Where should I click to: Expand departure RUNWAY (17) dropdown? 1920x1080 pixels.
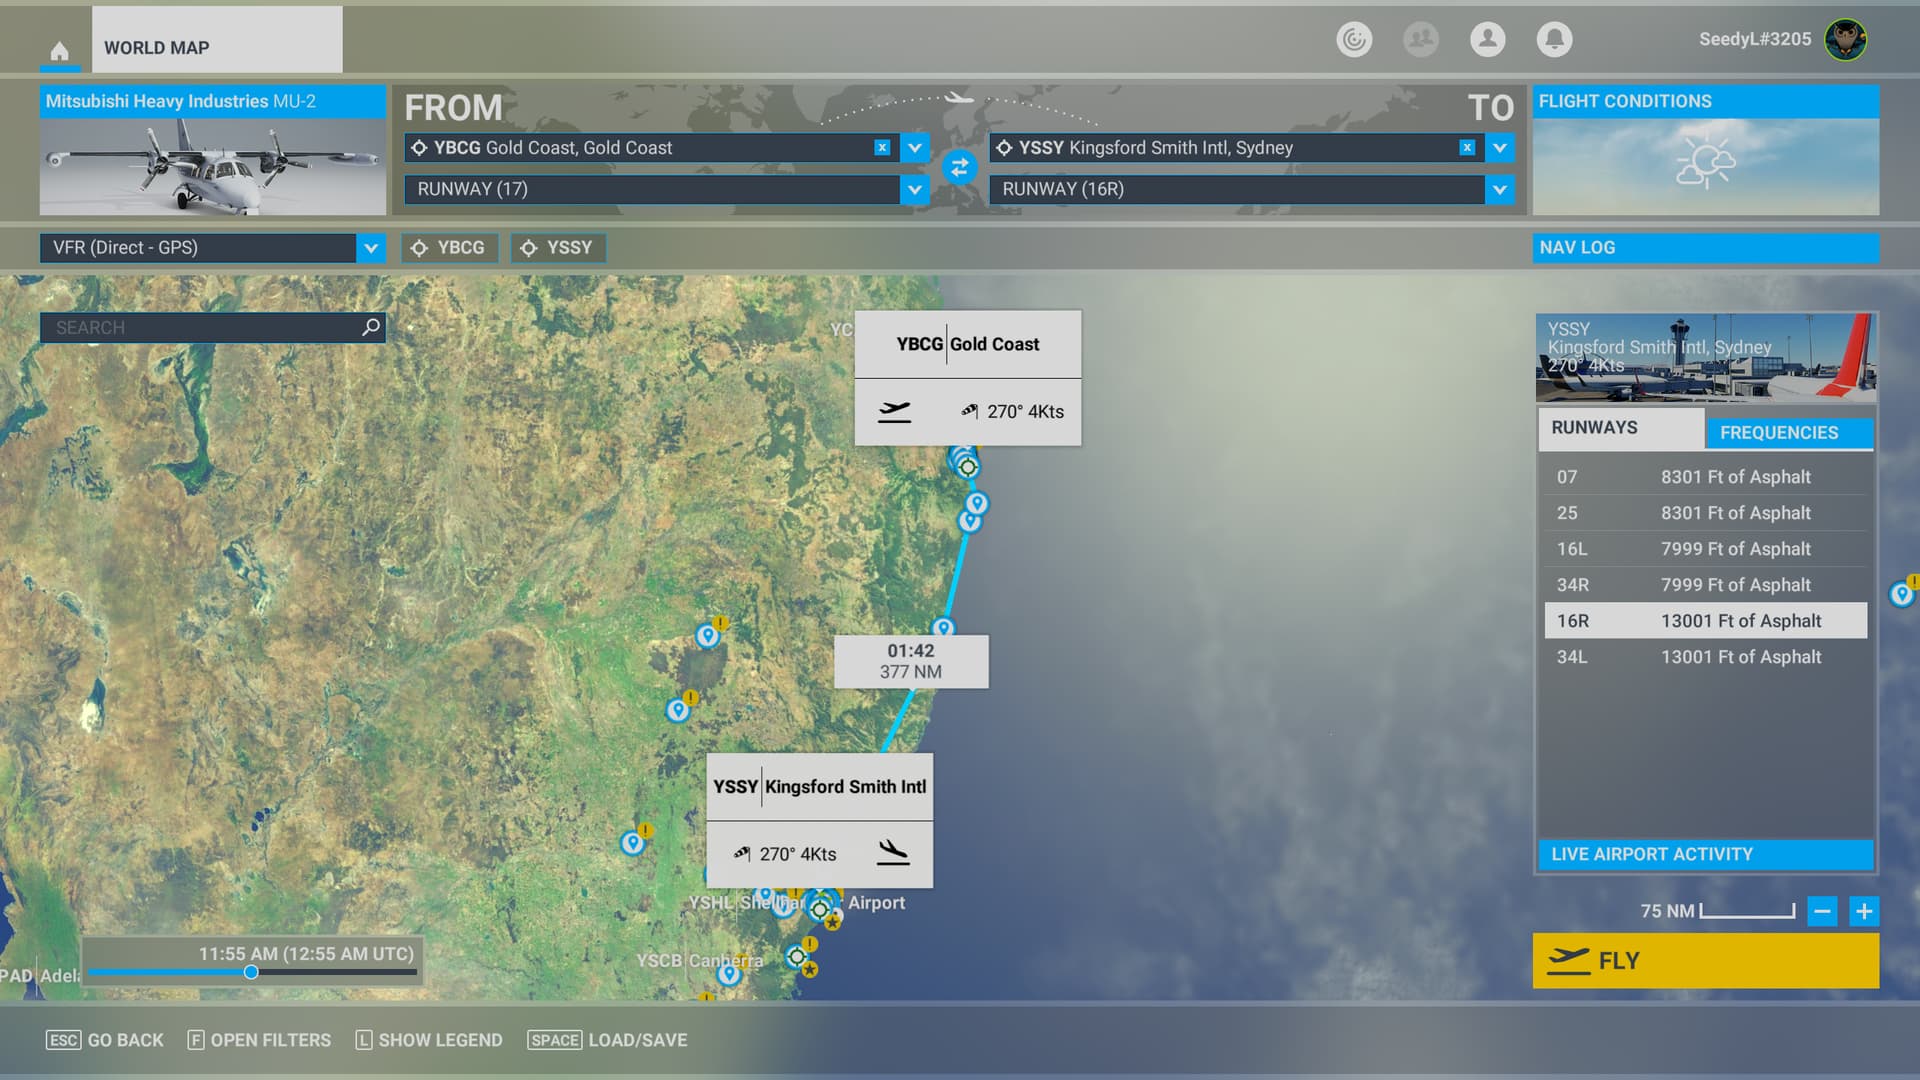tap(914, 189)
